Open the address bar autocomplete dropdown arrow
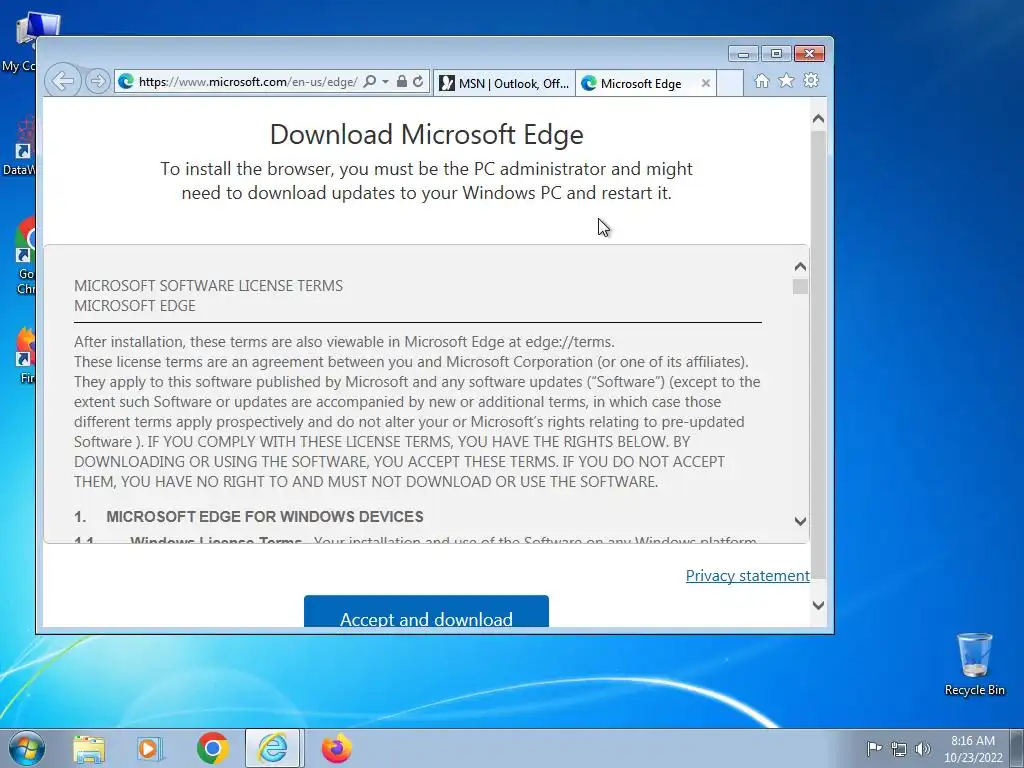The height and width of the screenshot is (768, 1024). tap(385, 81)
